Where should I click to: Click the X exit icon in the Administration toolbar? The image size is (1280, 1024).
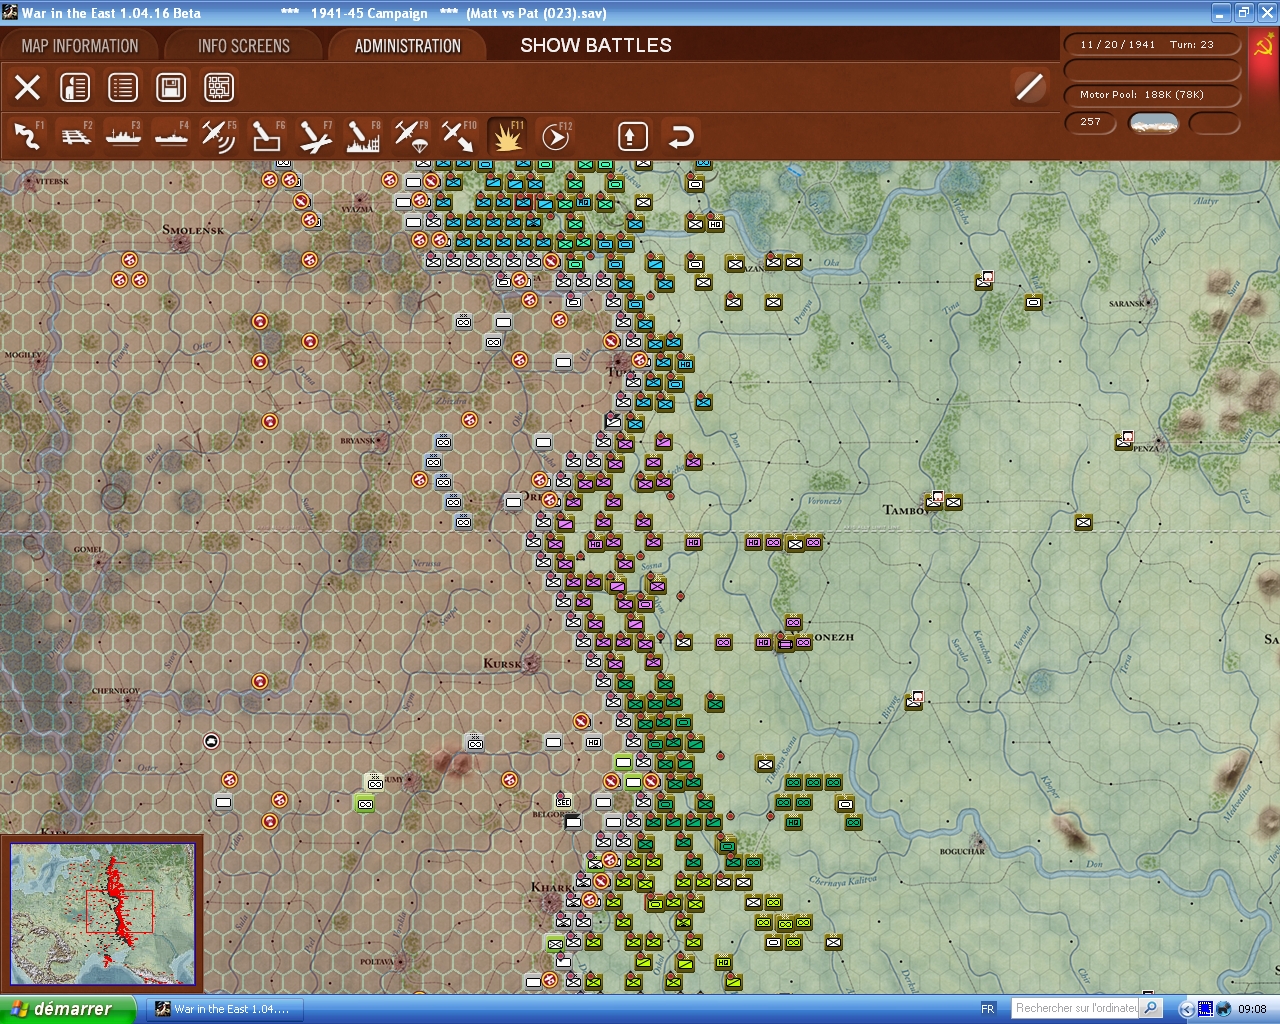pyautogui.click(x=28, y=88)
